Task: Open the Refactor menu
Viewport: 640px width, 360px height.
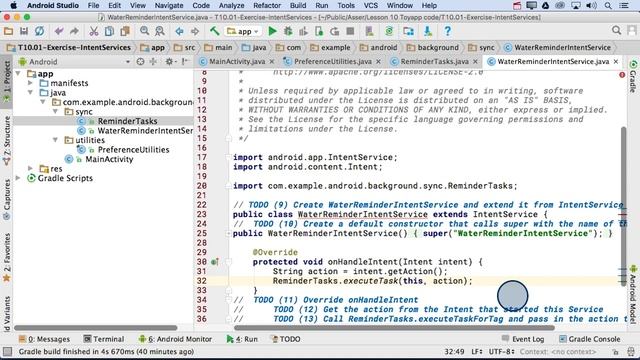Action: 267,6
